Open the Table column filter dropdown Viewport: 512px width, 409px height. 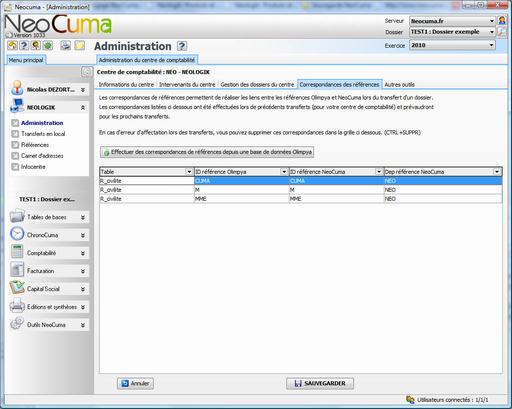(189, 172)
